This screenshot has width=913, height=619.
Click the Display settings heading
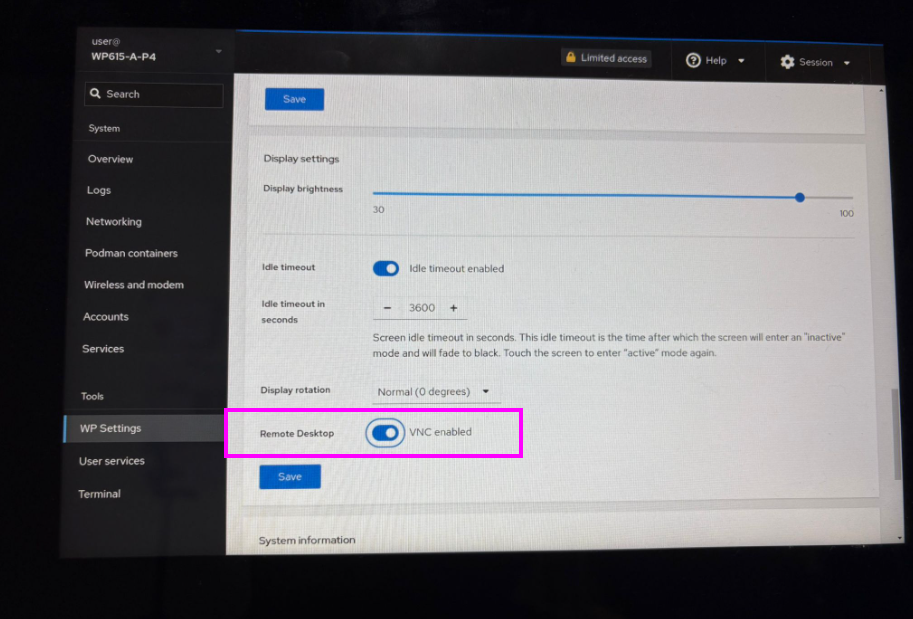click(301, 158)
